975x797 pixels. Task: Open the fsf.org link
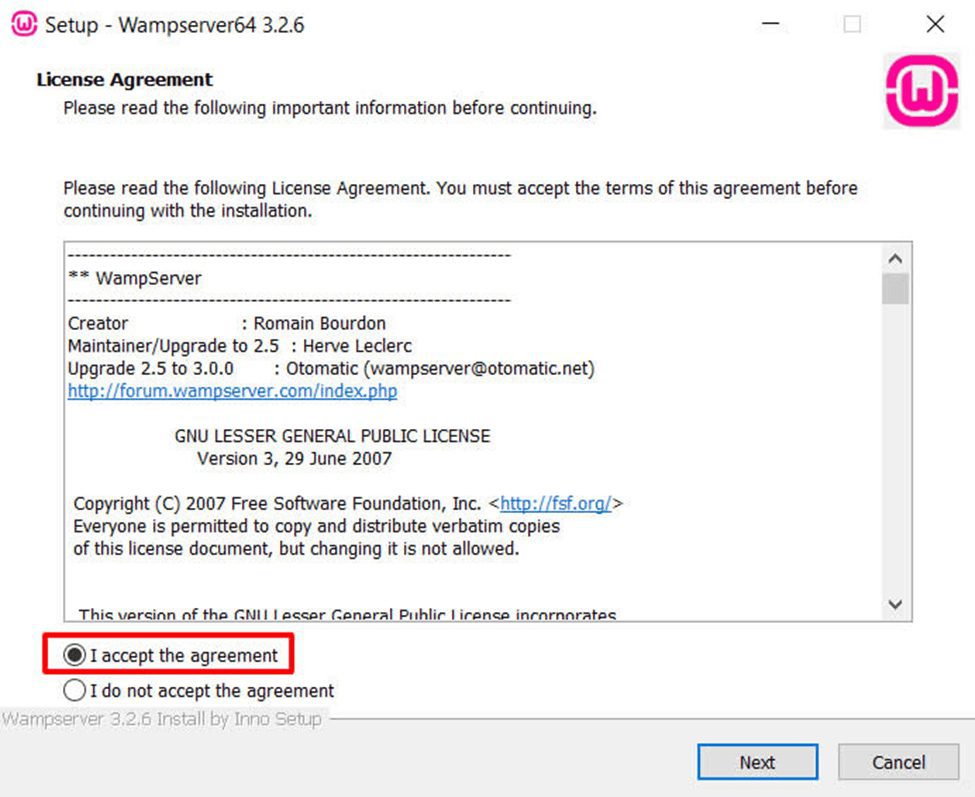point(556,503)
